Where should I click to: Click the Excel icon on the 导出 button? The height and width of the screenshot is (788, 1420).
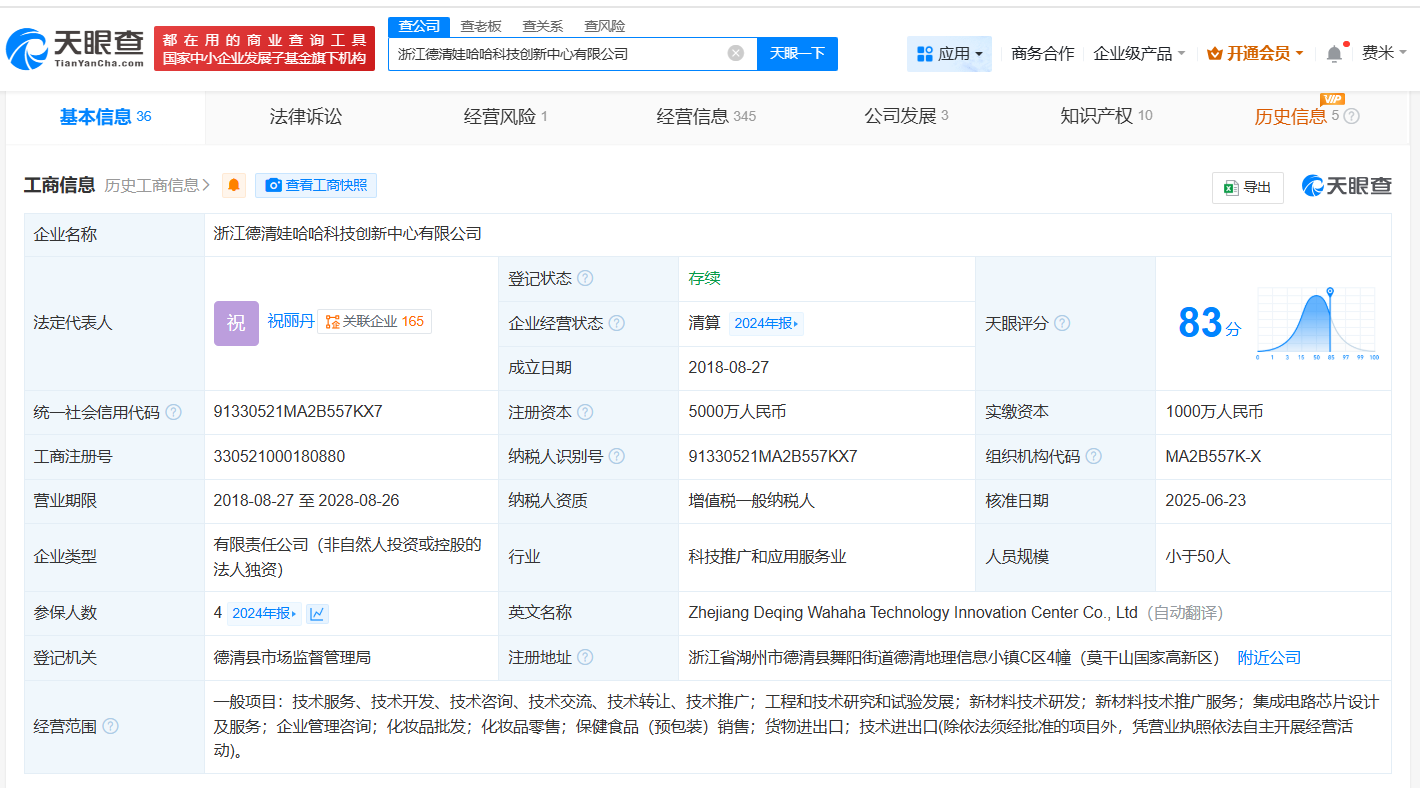(1231, 187)
